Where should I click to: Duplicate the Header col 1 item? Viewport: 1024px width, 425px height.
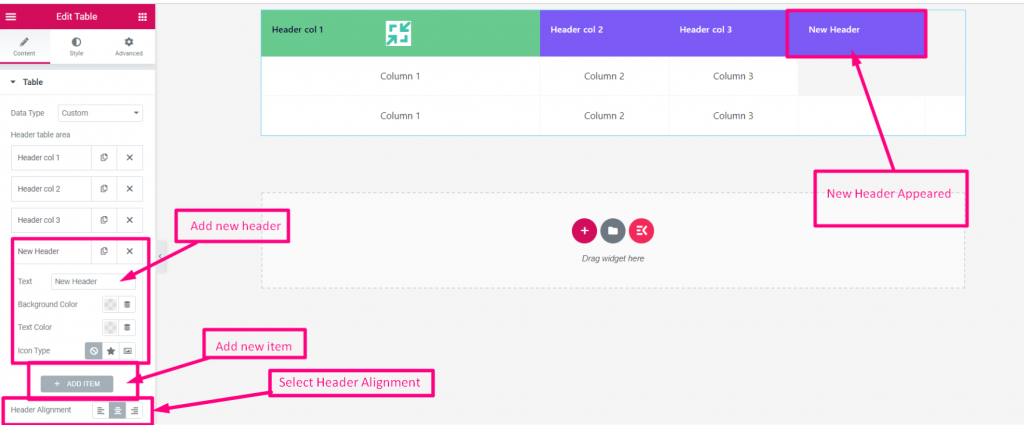pos(104,158)
